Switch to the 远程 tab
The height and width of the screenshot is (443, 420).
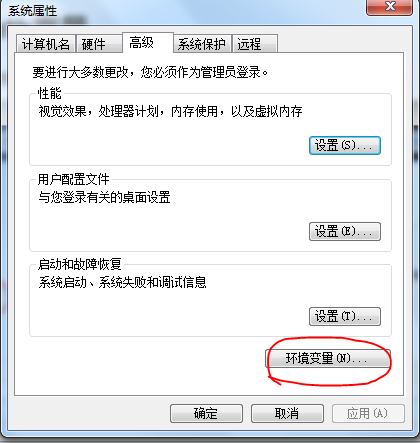pos(255,44)
